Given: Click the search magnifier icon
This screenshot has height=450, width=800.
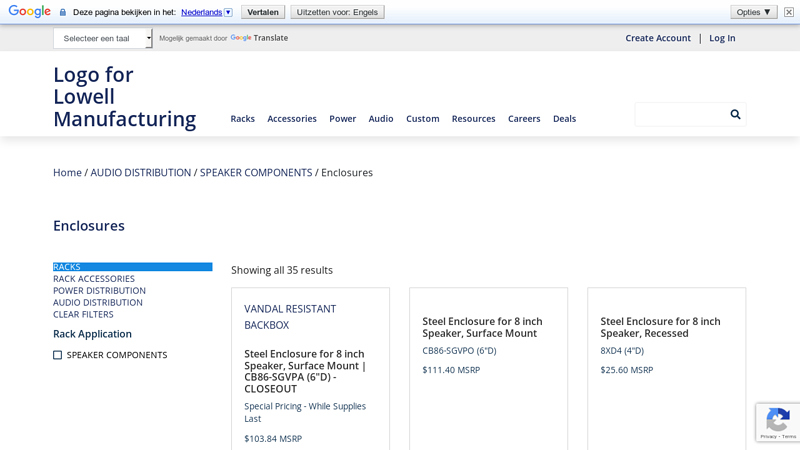Looking at the screenshot, I should (x=735, y=115).
